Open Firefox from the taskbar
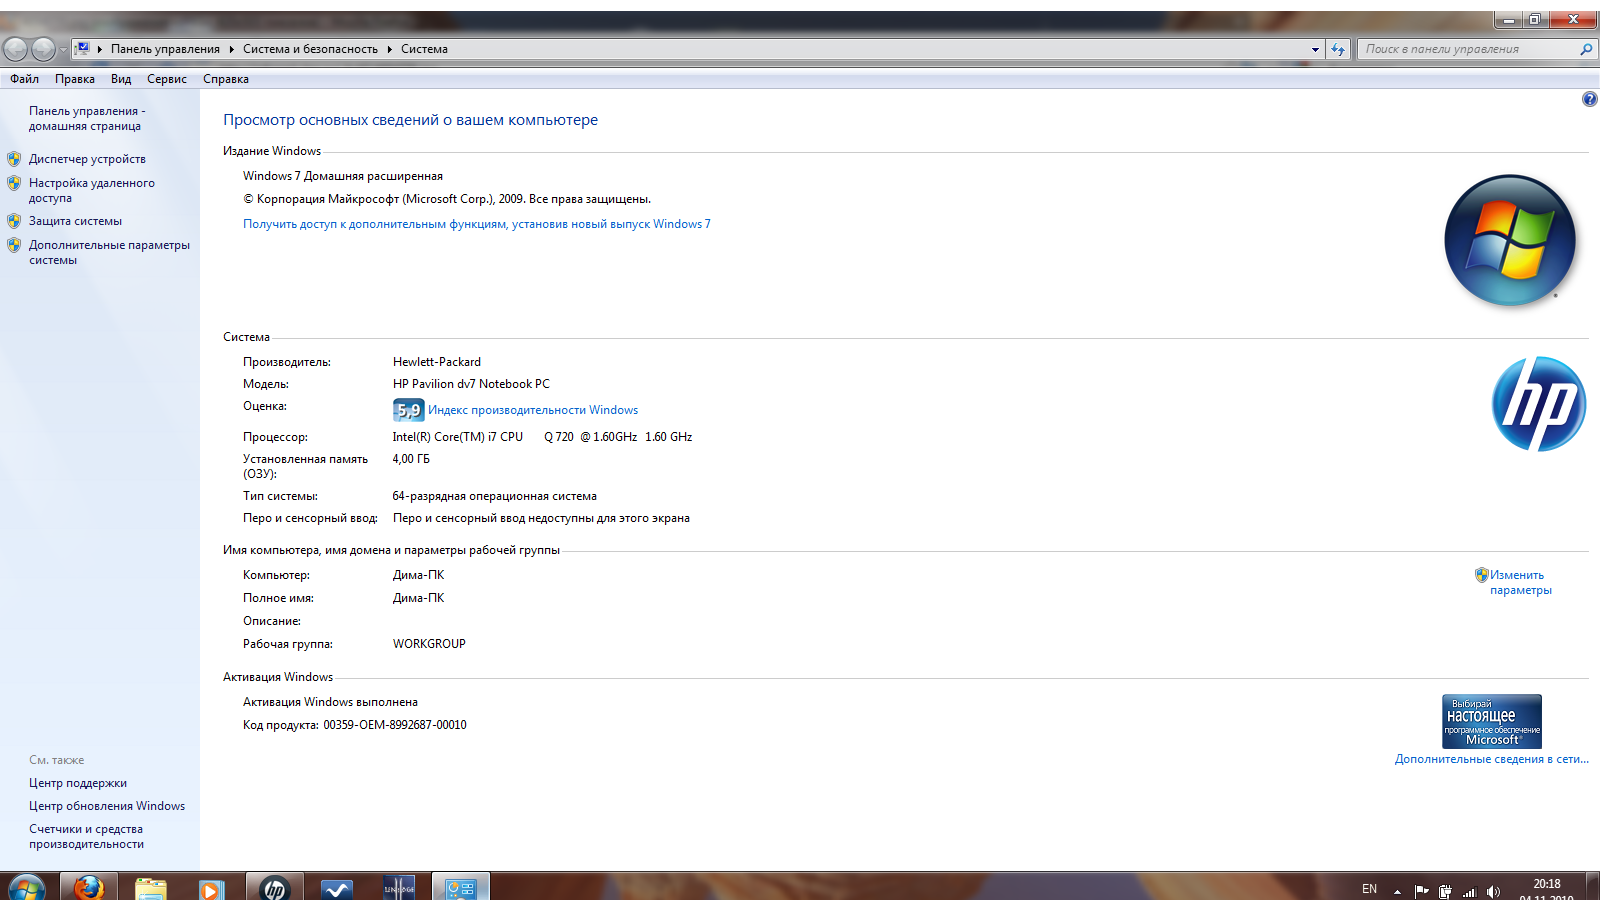 click(x=89, y=887)
